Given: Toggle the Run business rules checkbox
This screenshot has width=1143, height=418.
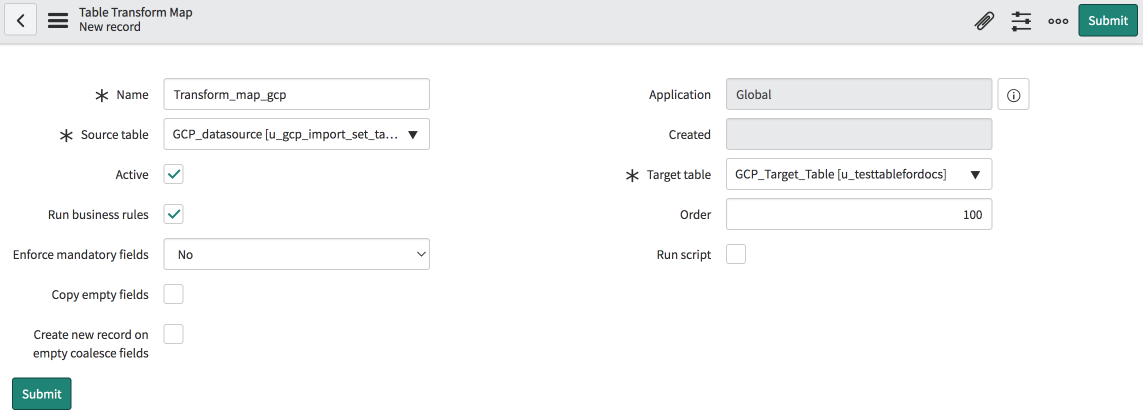Looking at the screenshot, I should (174, 214).
